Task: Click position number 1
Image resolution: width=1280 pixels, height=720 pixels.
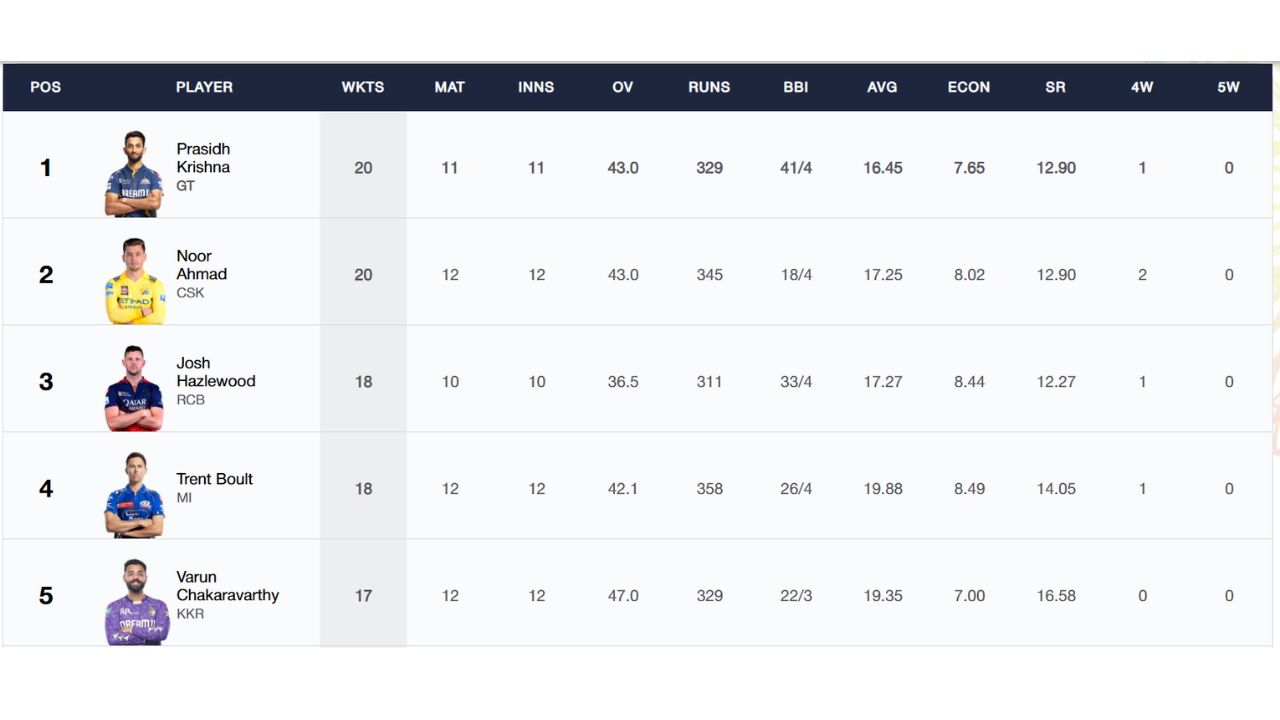Action: pos(45,168)
